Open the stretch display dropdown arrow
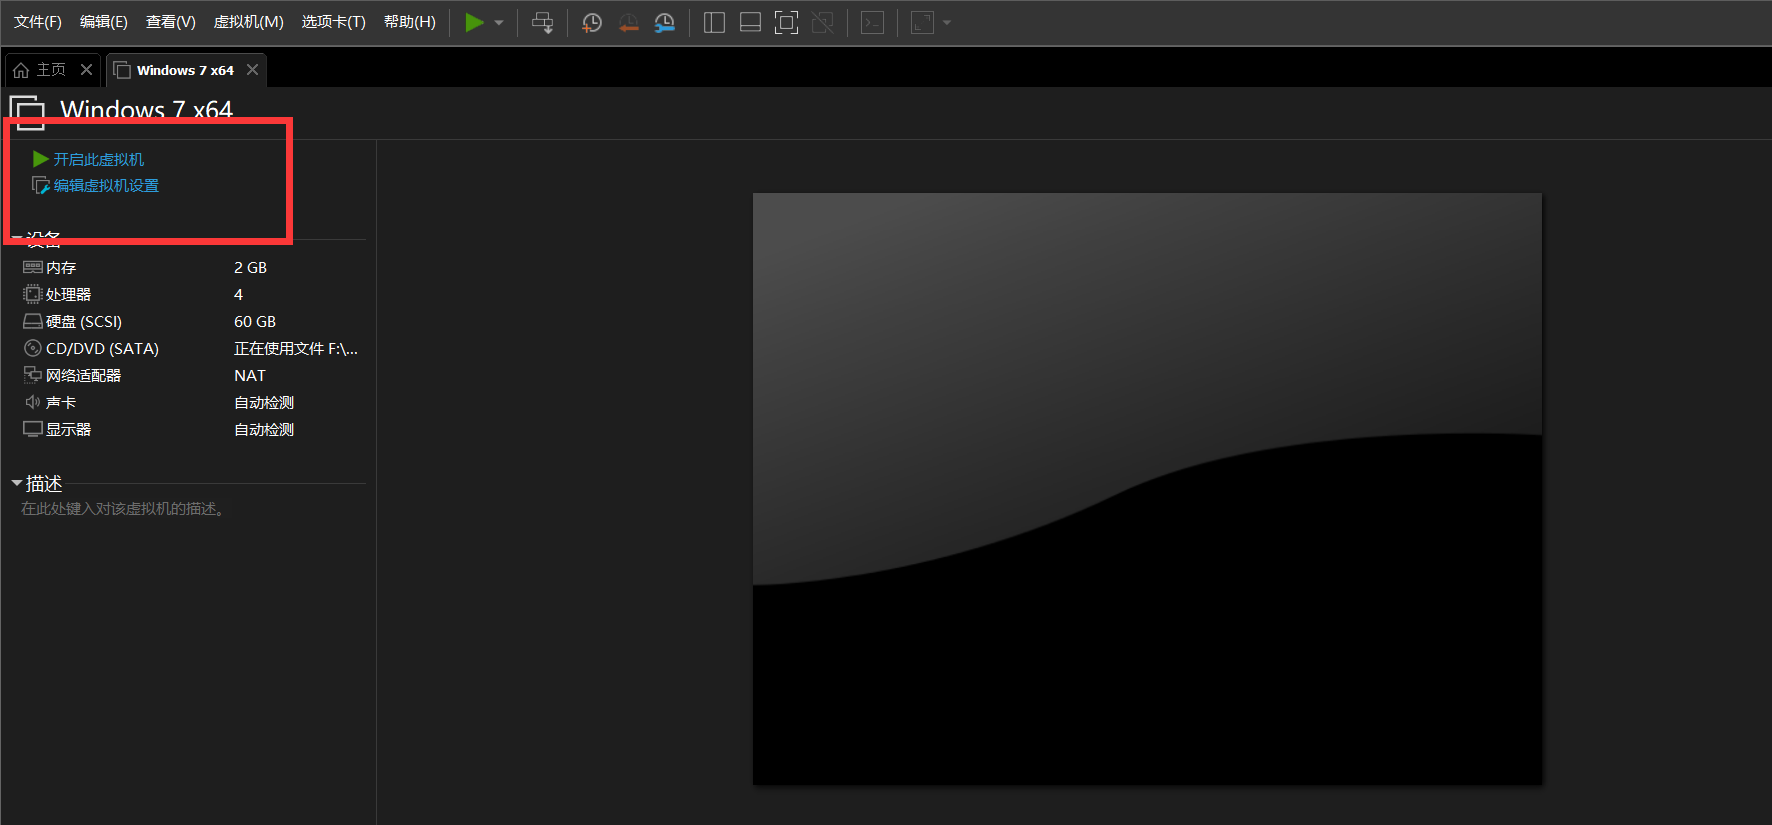 pyautogui.click(x=947, y=22)
